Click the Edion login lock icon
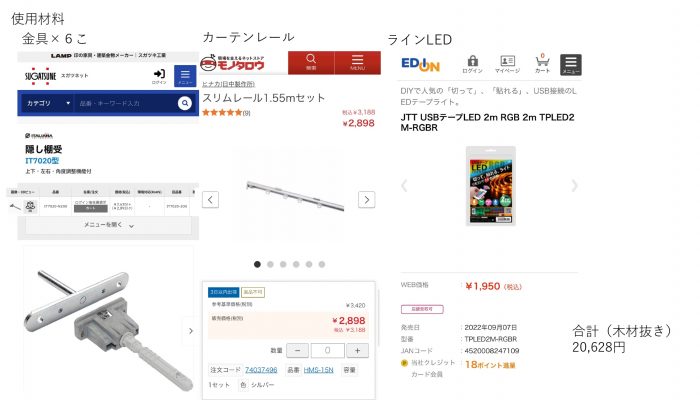Screen dimensions: 700x400 (x=472, y=65)
